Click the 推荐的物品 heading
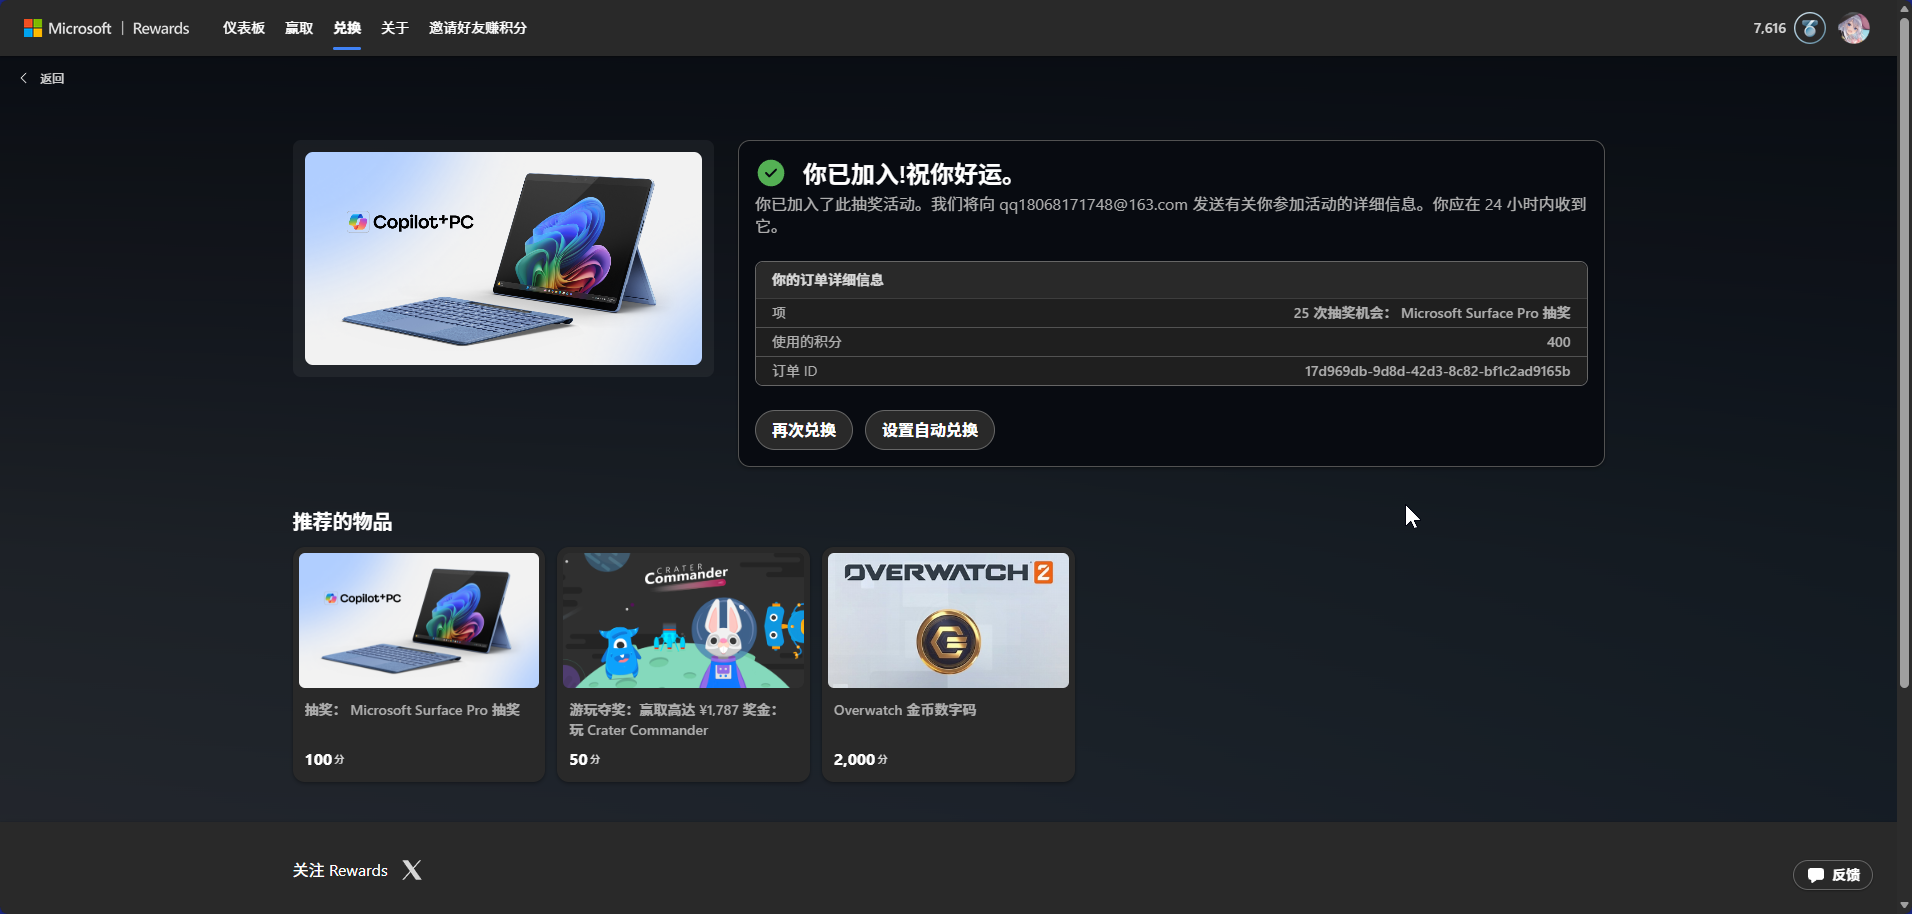Image resolution: width=1912 pixels, height=914 pixels. point(342,522)
